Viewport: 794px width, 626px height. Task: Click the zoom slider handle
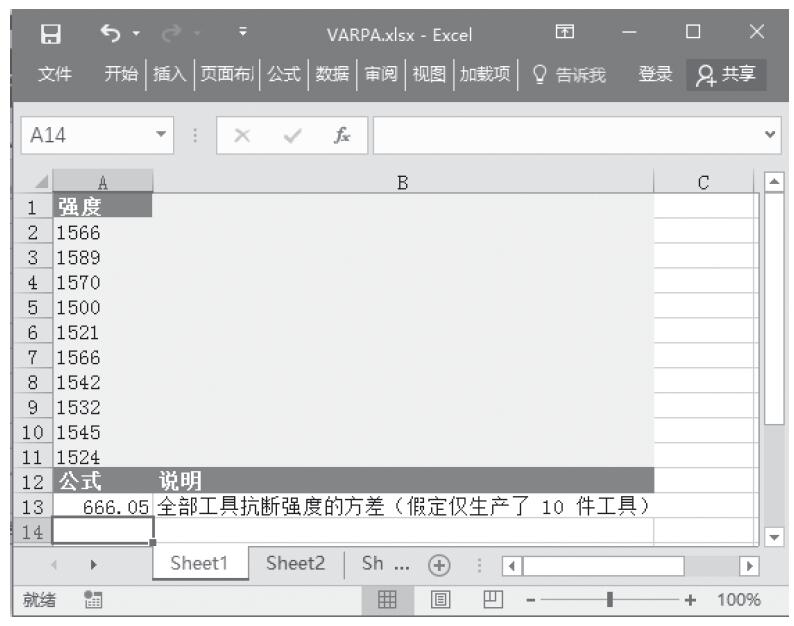[x=610, y=601]
